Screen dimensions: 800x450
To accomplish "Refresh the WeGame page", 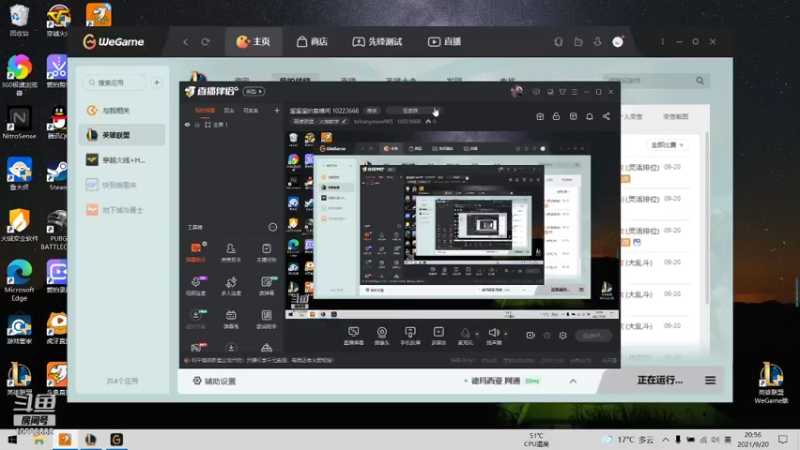I will [x=206, y=42].
